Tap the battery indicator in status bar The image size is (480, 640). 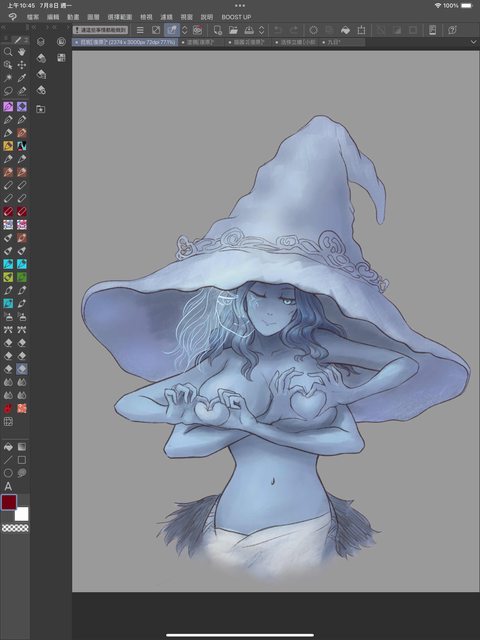pyautogui.click(x=467, y=6)
